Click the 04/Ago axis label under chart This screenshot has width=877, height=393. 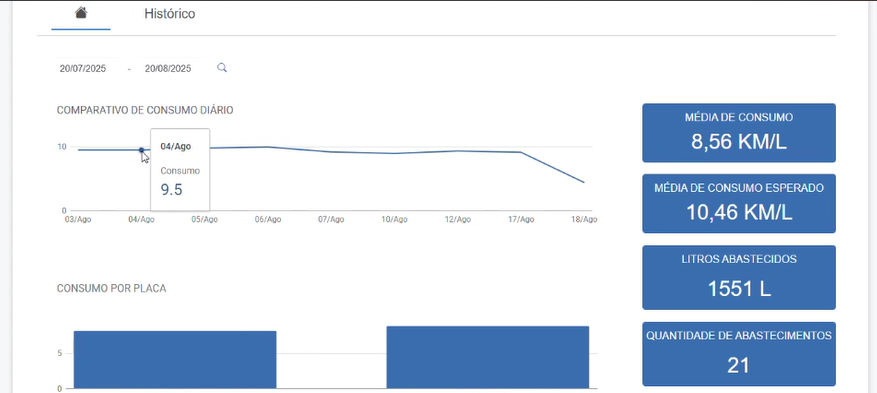pos(141,220)
